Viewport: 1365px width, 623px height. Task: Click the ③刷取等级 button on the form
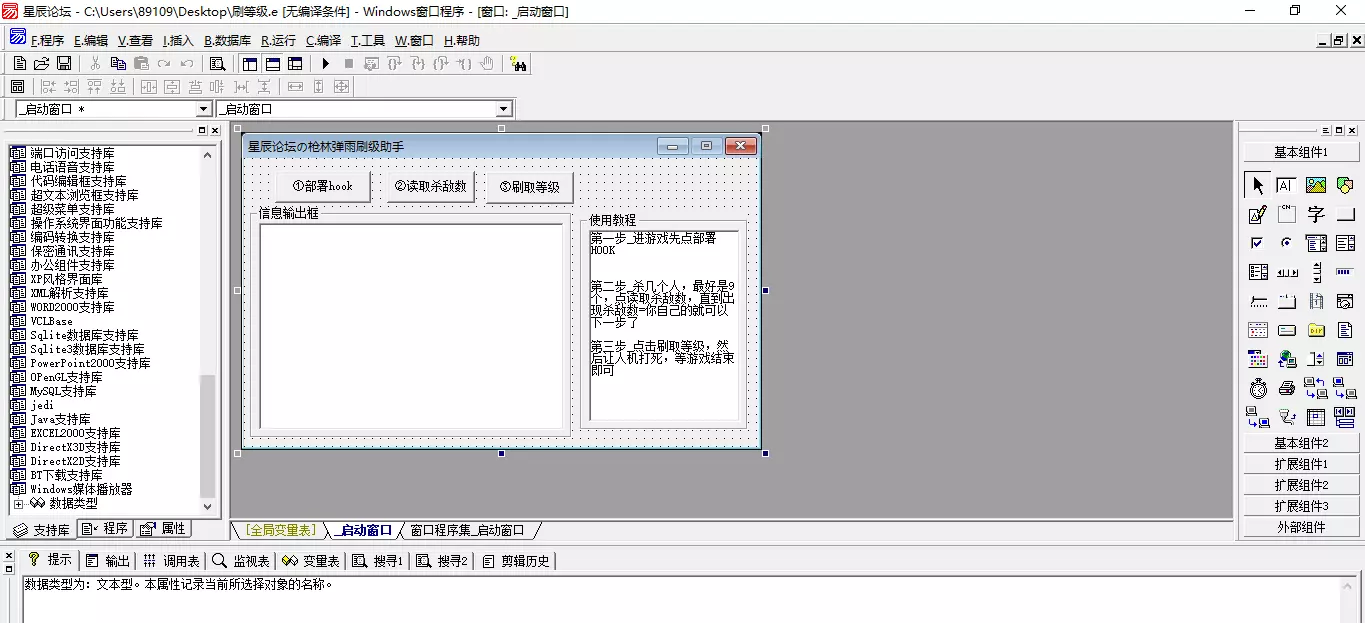(529, 187)
